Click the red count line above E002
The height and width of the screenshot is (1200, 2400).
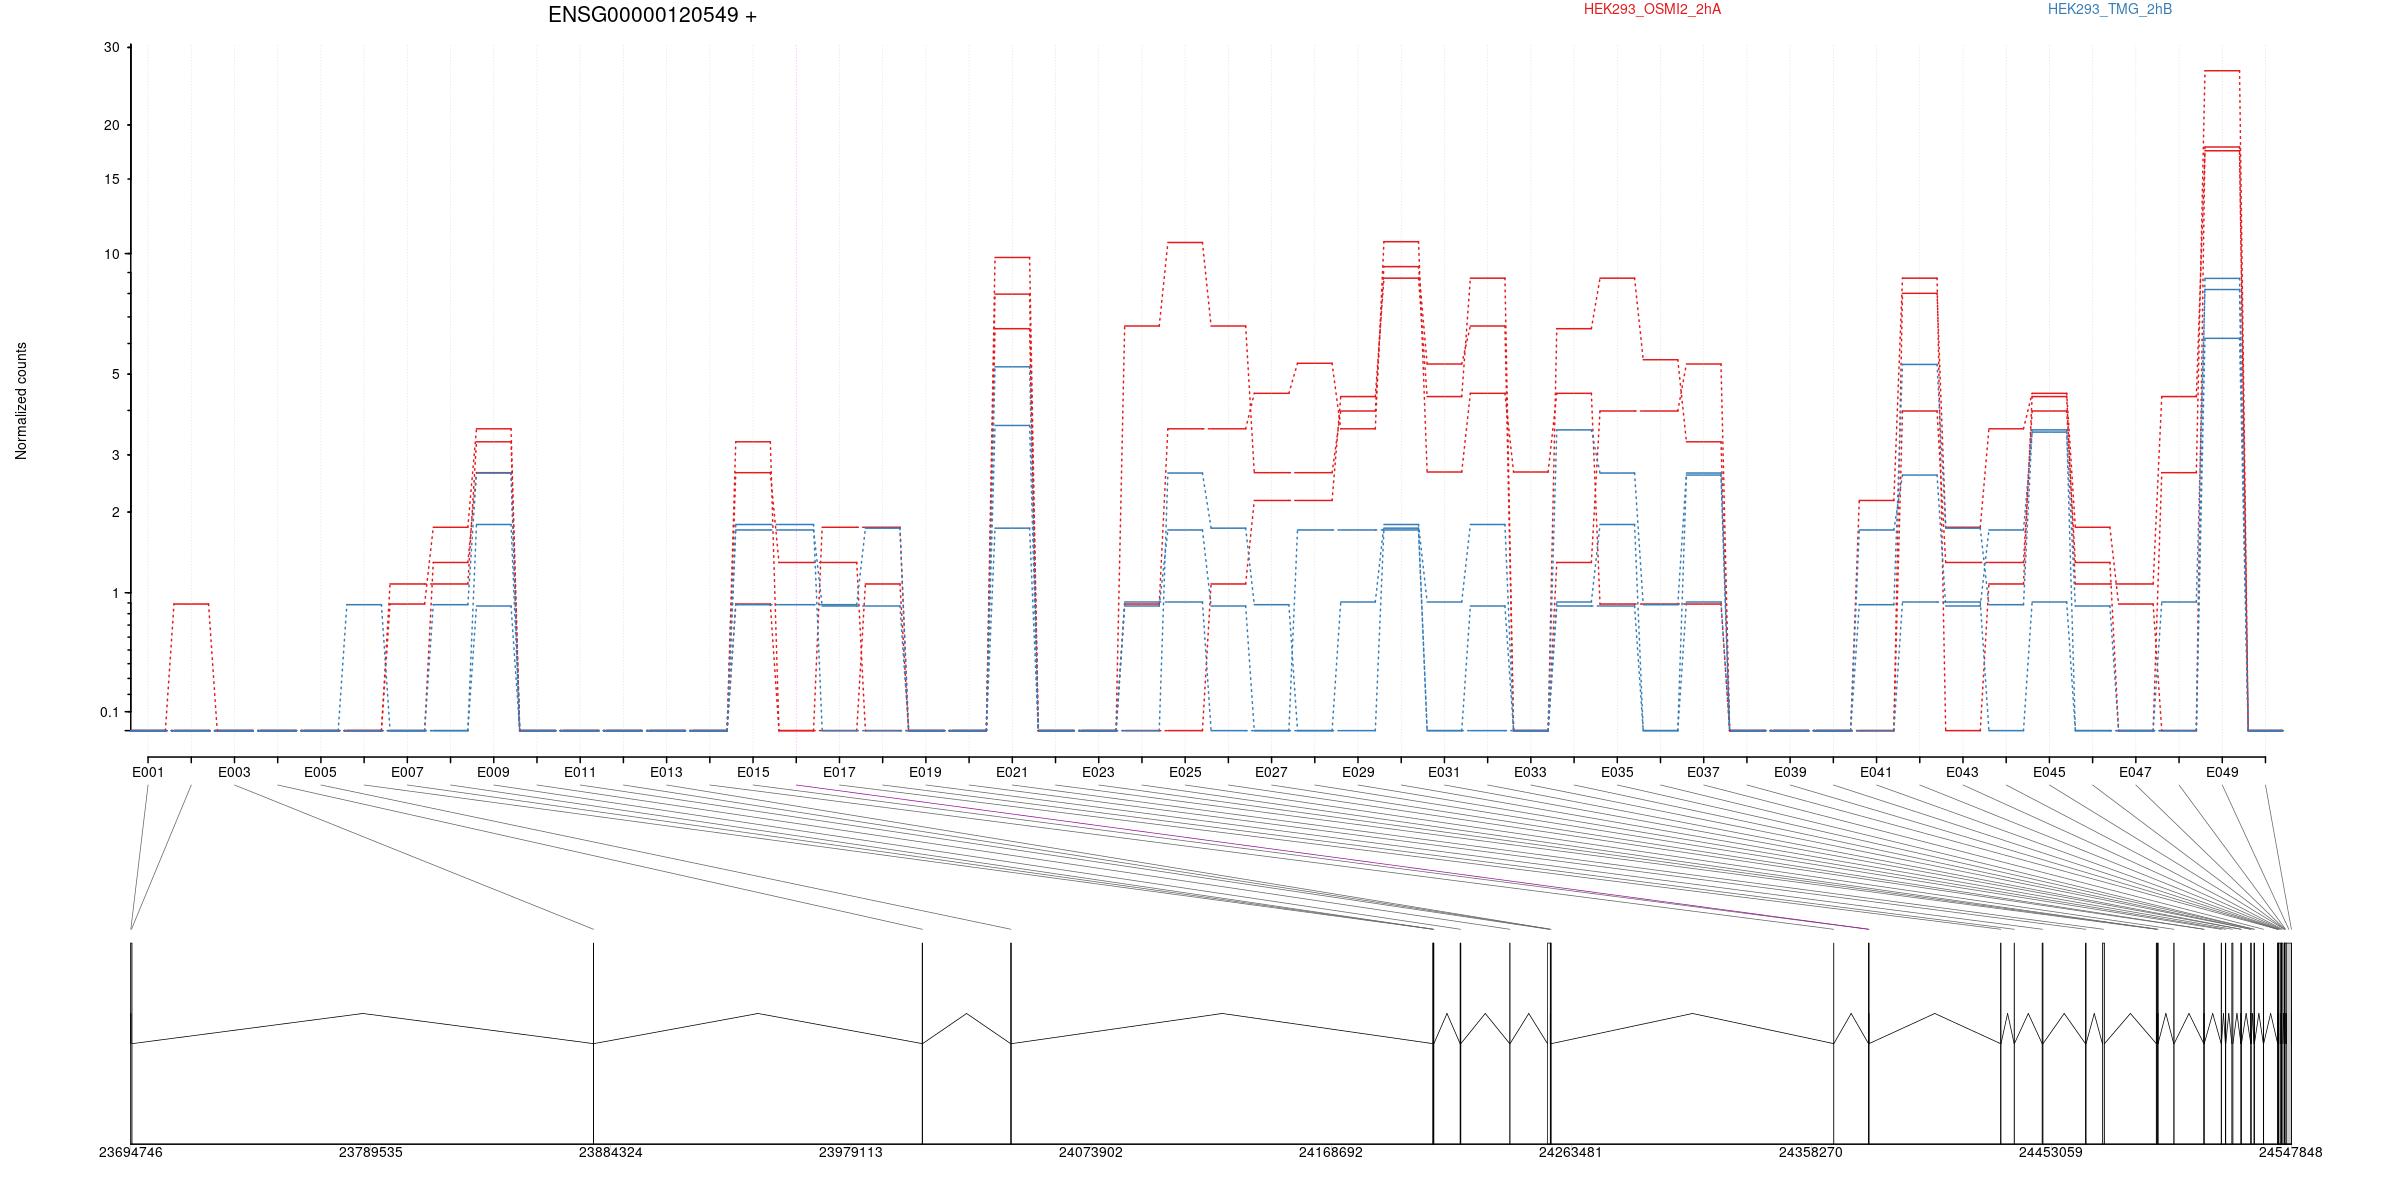(191, 604)
